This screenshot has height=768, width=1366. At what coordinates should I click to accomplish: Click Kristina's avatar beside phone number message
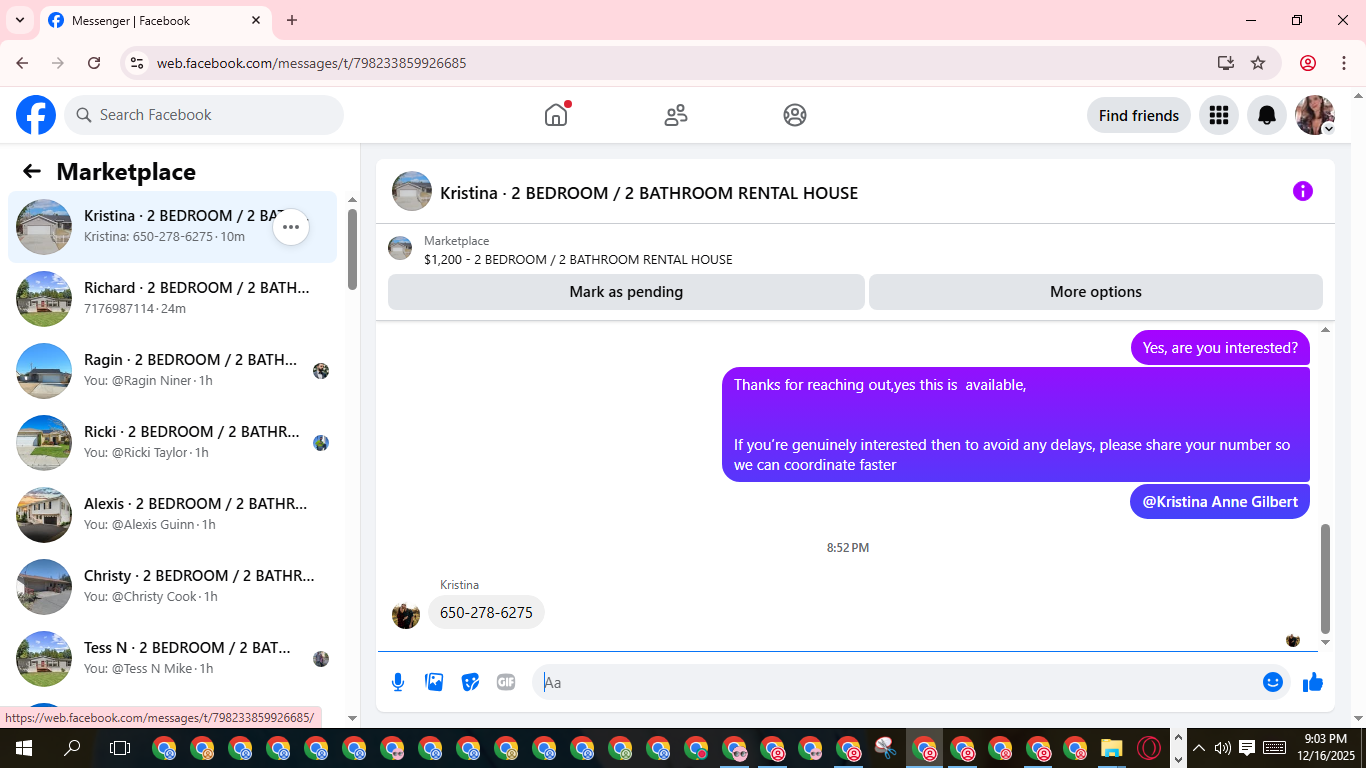406,614
